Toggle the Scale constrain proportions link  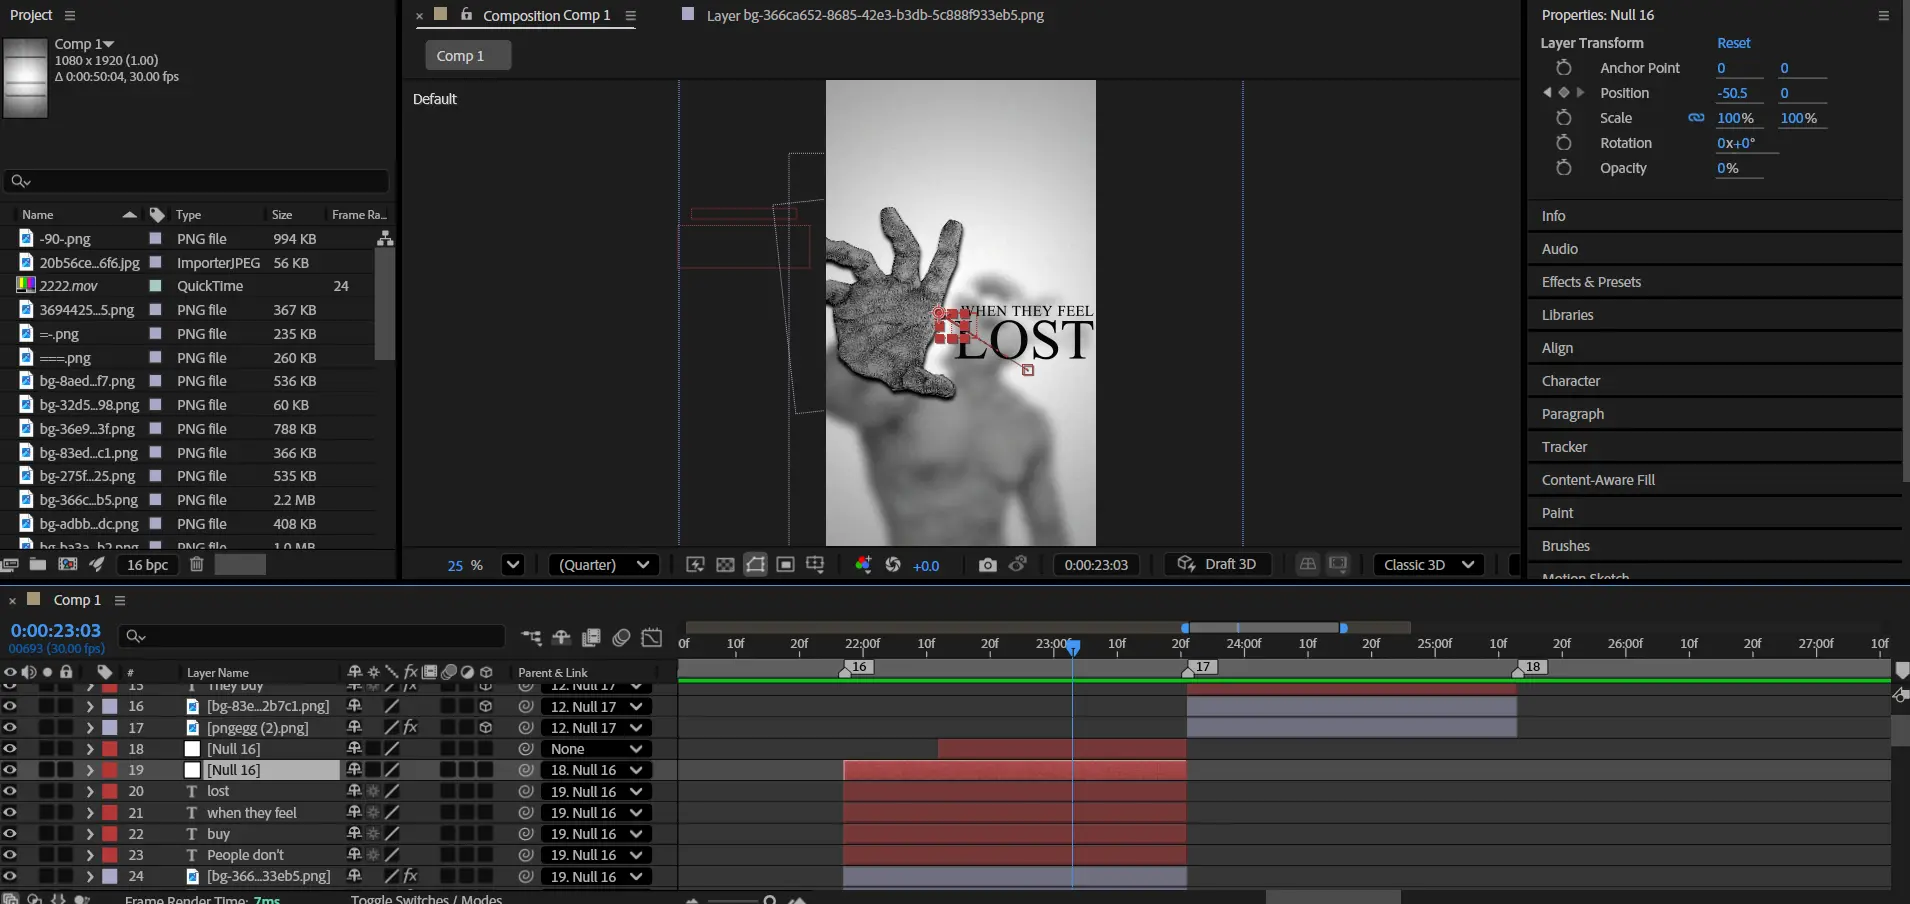pos(1696,118)
